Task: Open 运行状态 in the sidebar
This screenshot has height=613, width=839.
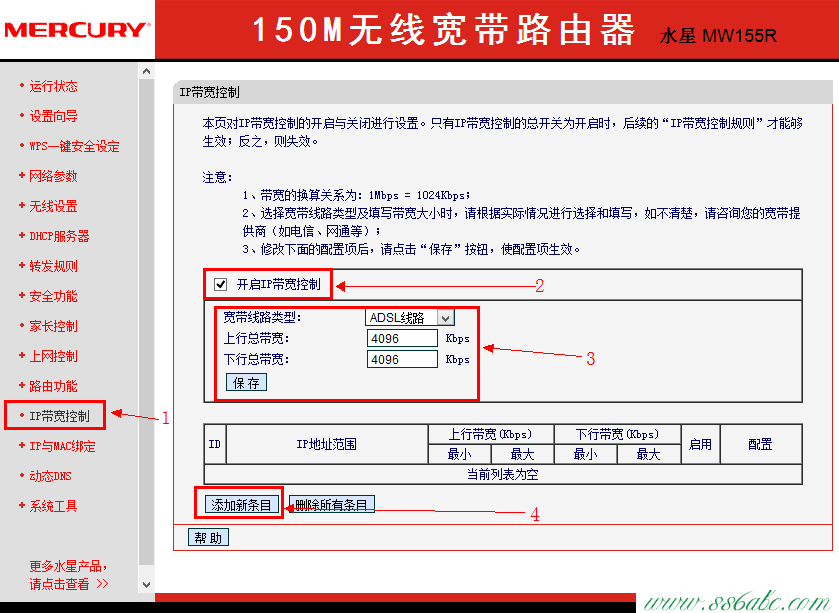Action: 53,86
